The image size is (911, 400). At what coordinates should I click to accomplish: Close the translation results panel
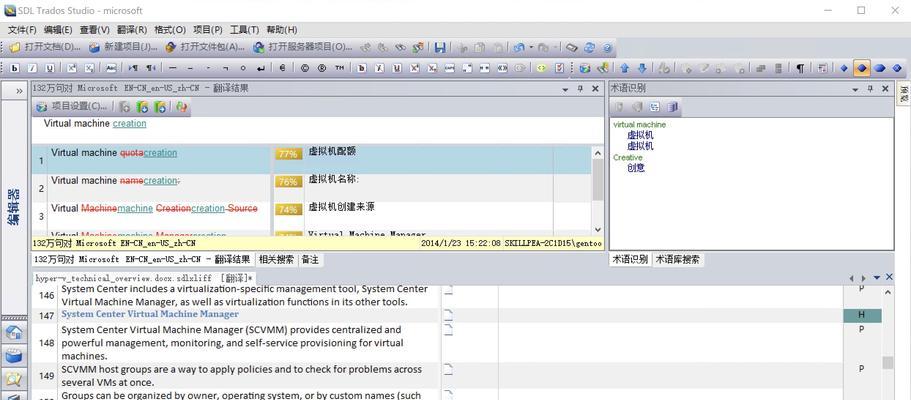595,89
